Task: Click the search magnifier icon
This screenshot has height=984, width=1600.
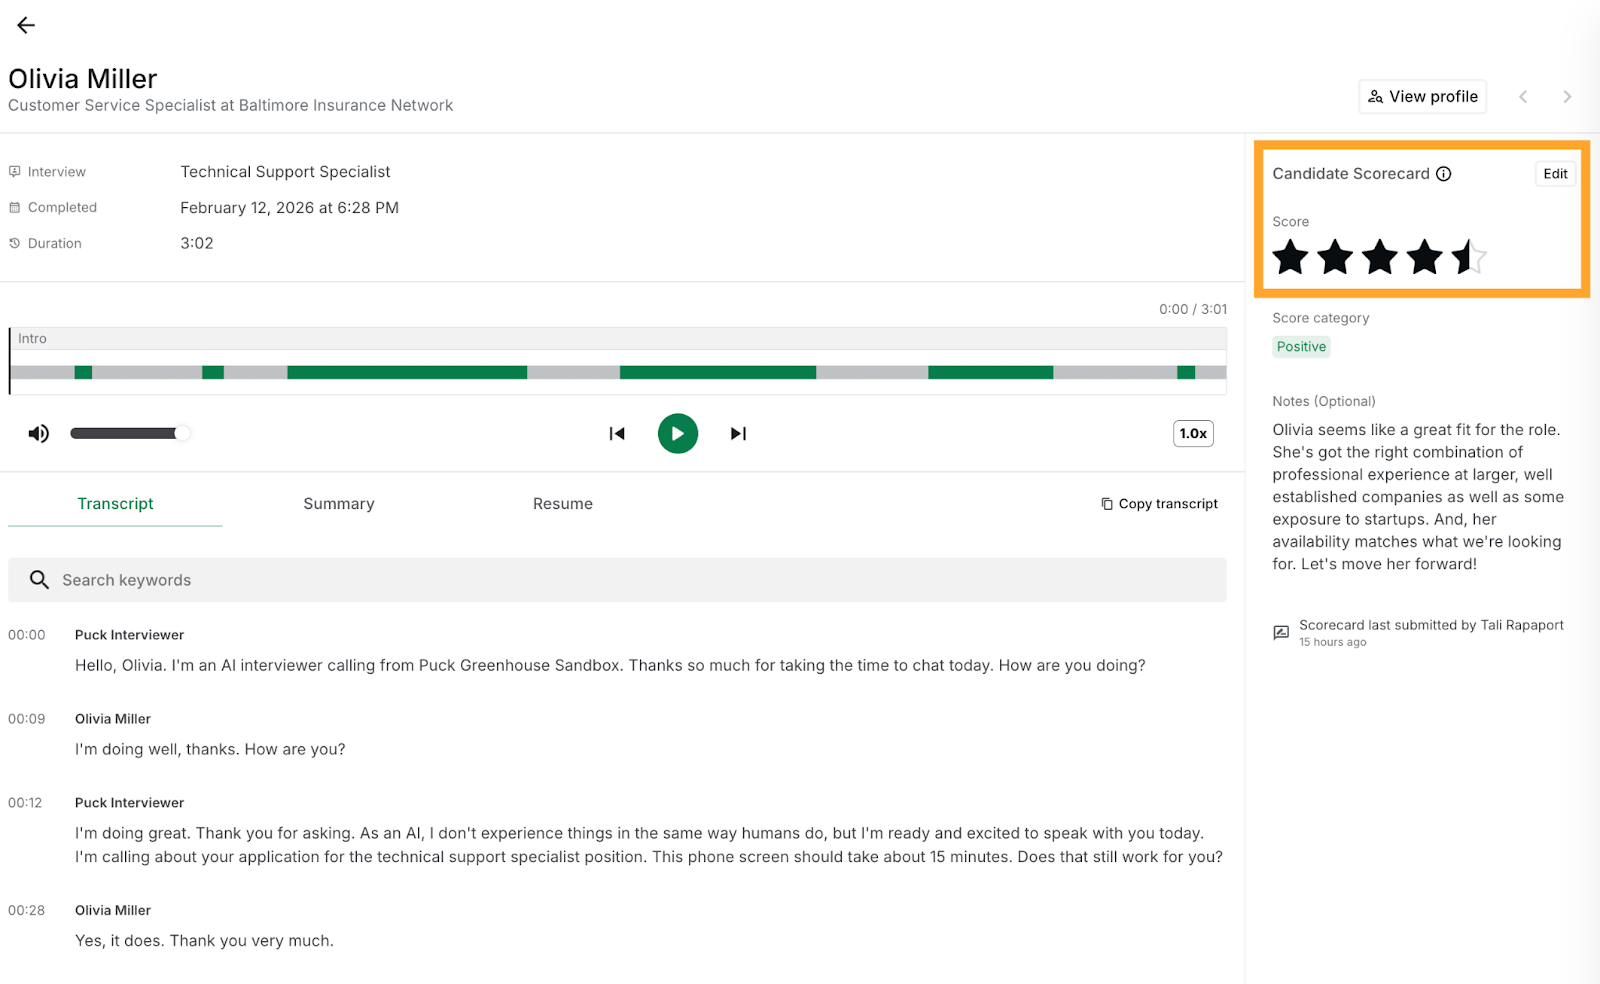Action: (x=39, y=580)
